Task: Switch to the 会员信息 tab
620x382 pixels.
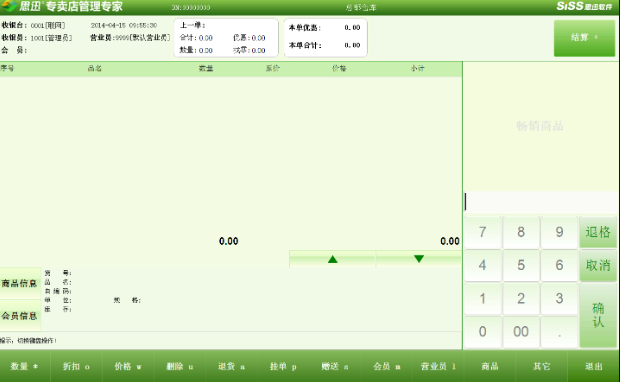Action: pyautogui.click(x=20, y=316)
